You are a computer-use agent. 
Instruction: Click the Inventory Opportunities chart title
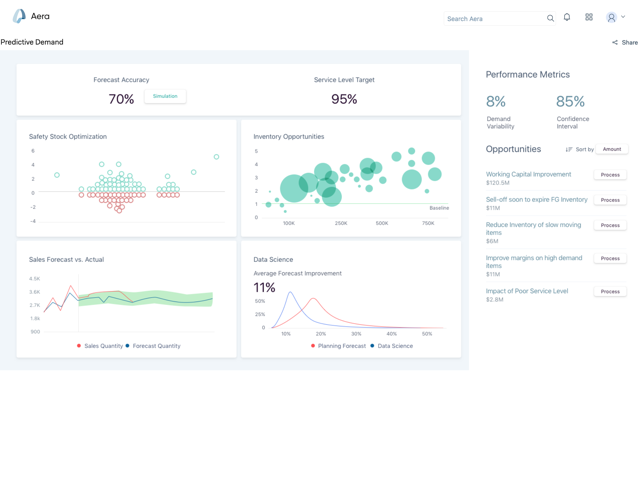[x=289, y=137]
